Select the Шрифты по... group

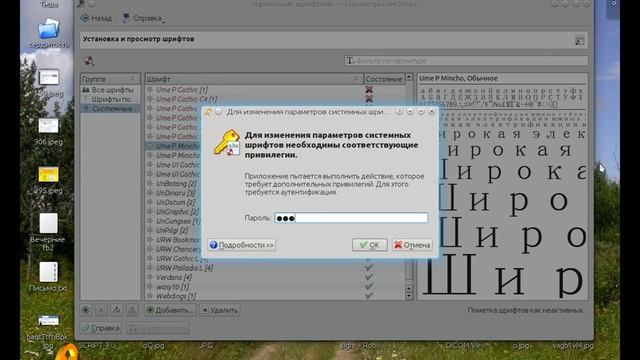point(110,99)
